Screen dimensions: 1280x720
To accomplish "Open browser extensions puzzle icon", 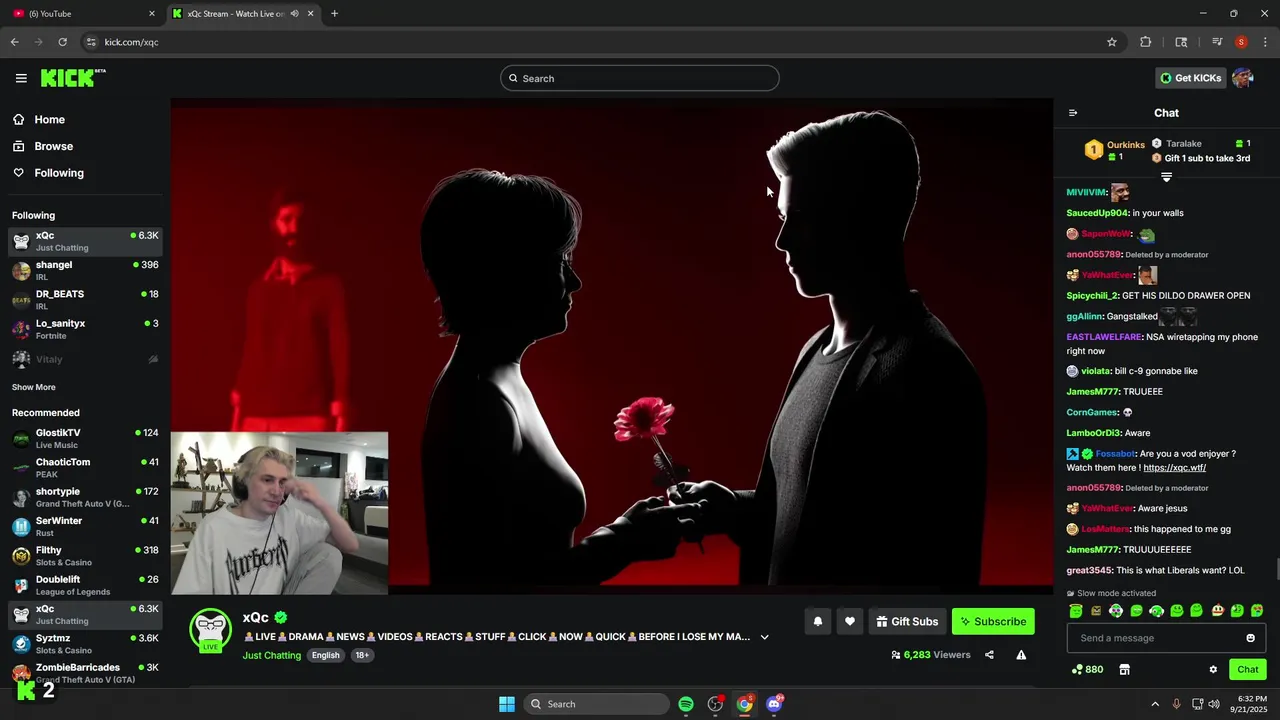I will pos(1145,42).
